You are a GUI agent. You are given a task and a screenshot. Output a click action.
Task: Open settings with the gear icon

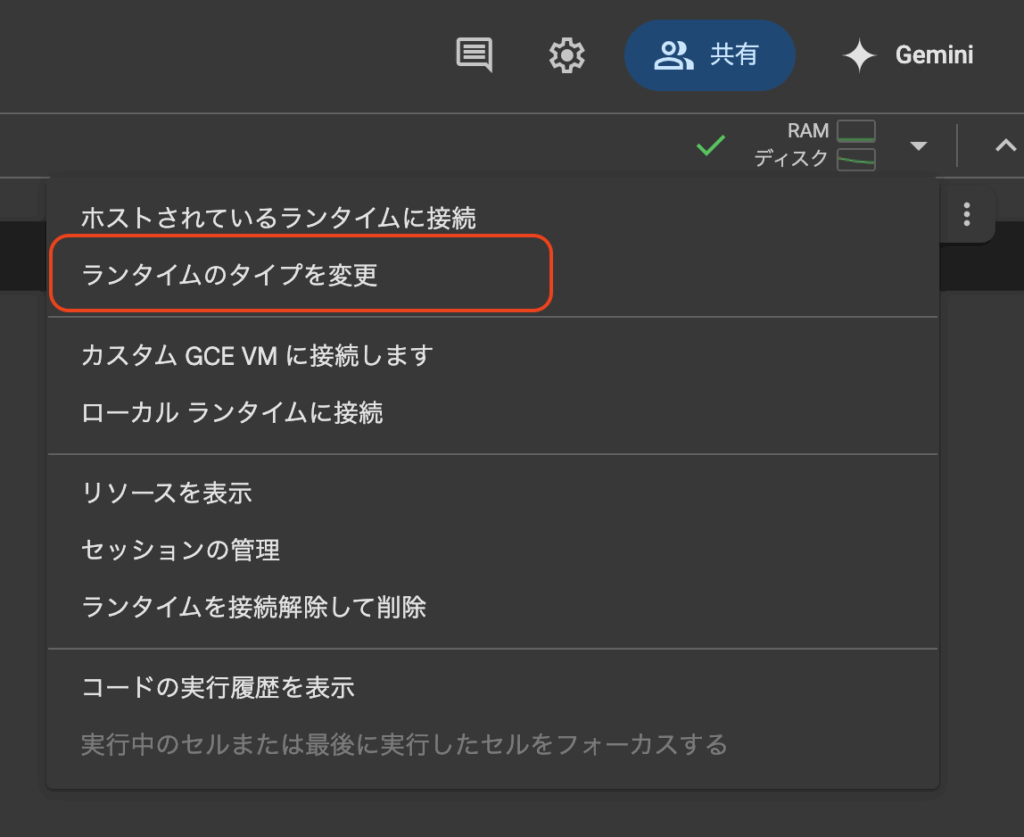(x=567, y=55)
